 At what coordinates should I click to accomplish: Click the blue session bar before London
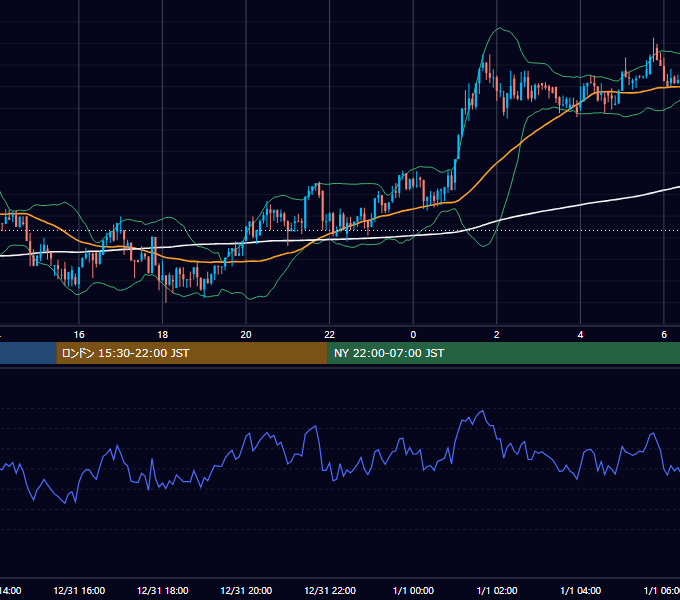[28, 353]
